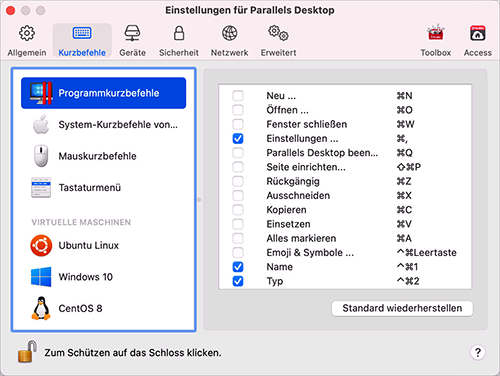Click the Windows 10 logo icon
The width and height of the screenshot is (500, 376).
(x=41, y=277)
